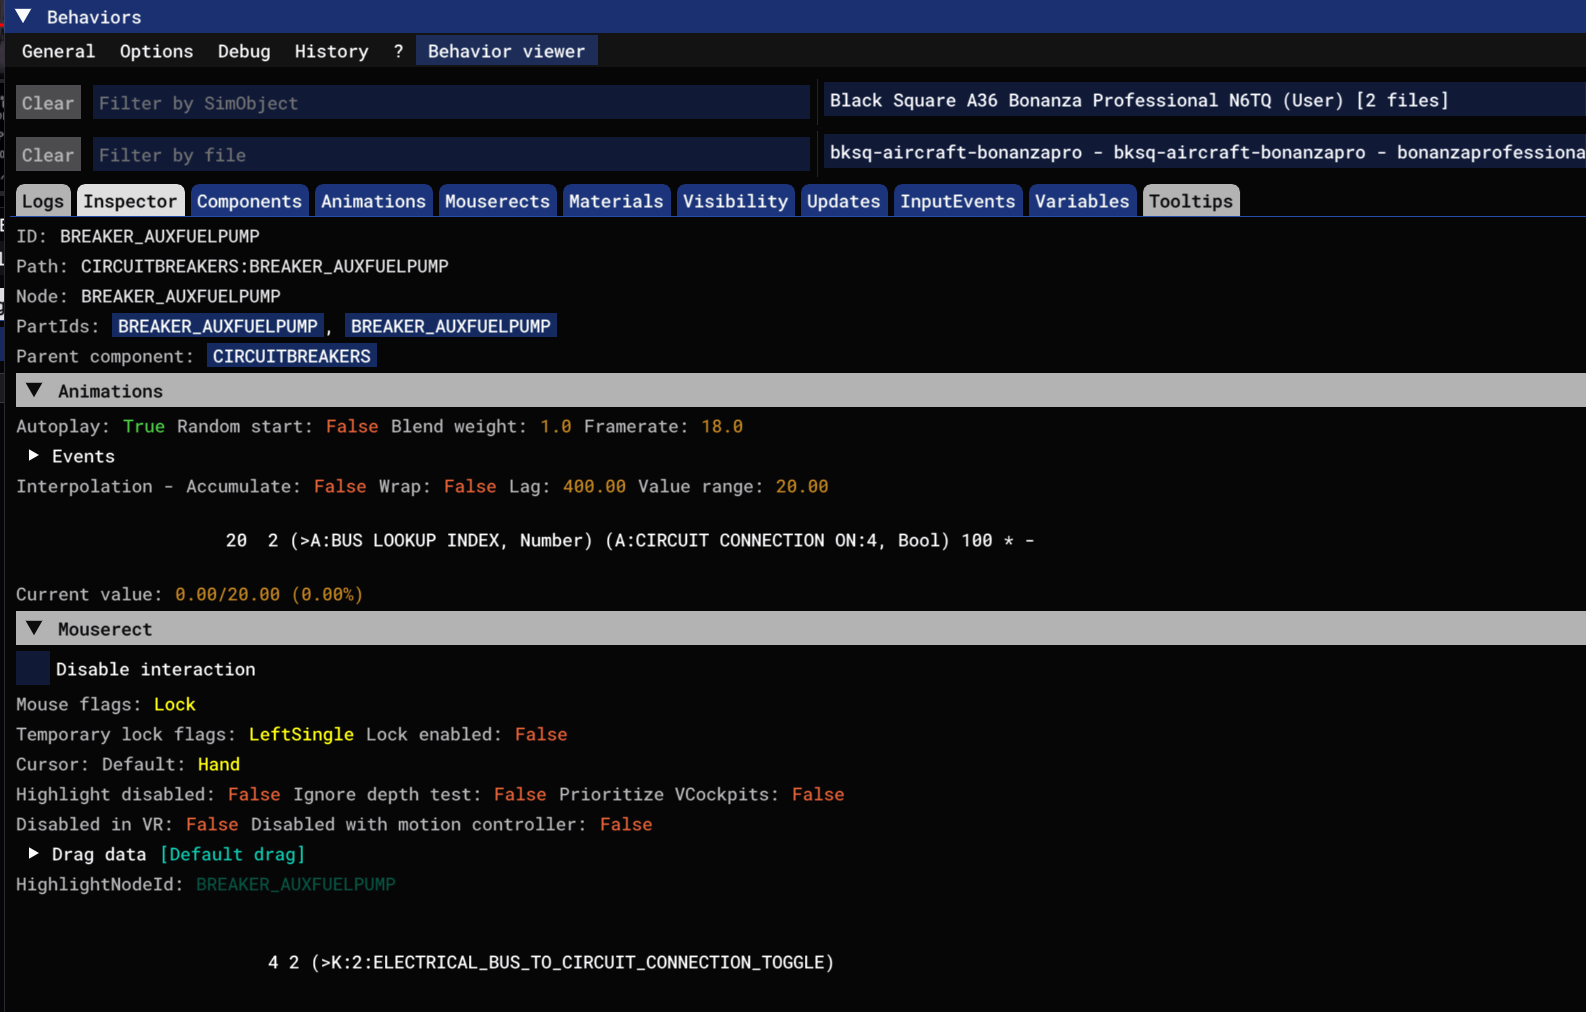Viewport: 1586px width, 1012px height.
Task: Select Black Square A36 Bonanza Professional entry
Action: click(1204, 100)
